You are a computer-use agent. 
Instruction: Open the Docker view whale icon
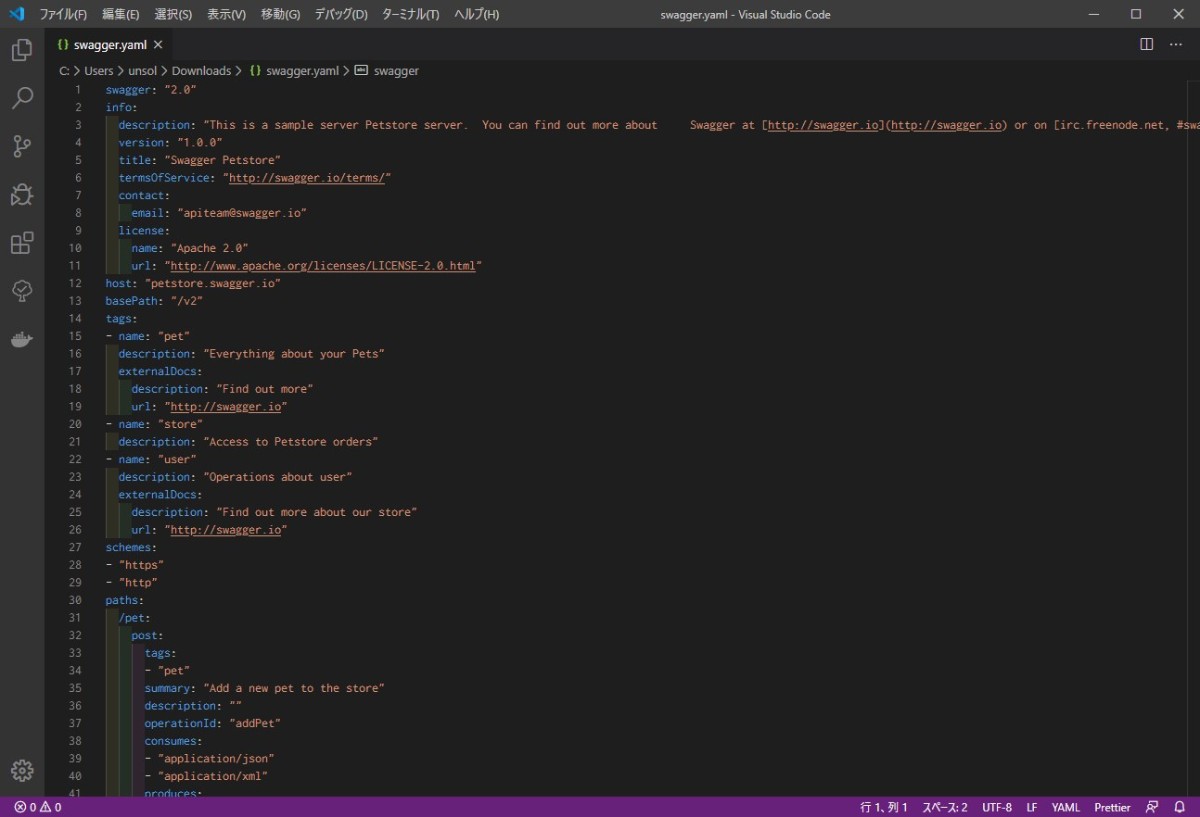pos(22,340)
